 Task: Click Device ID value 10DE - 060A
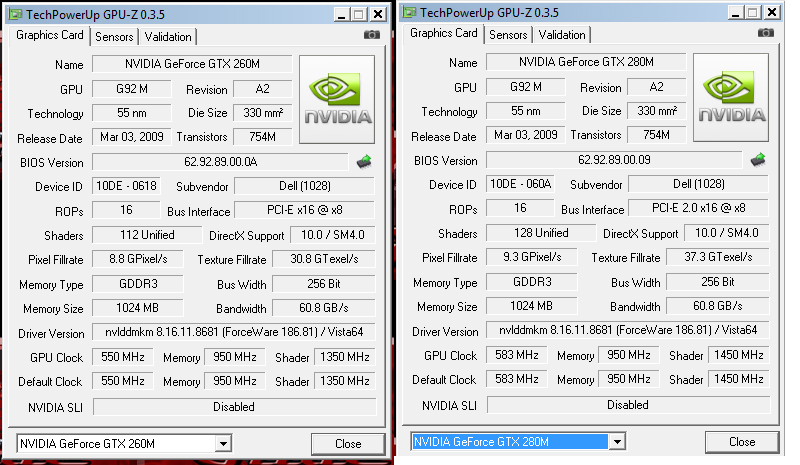pyautogui.click(x=520, y=184)
